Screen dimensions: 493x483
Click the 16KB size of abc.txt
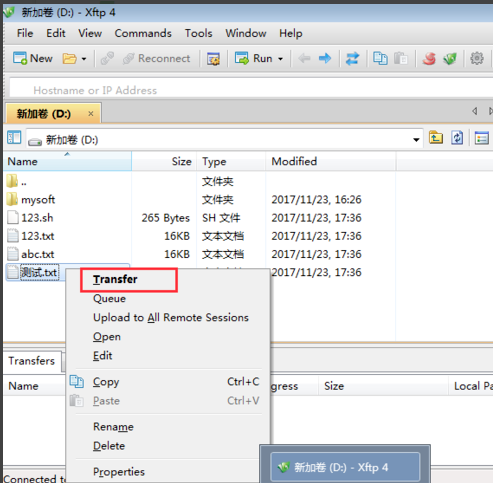177,254
